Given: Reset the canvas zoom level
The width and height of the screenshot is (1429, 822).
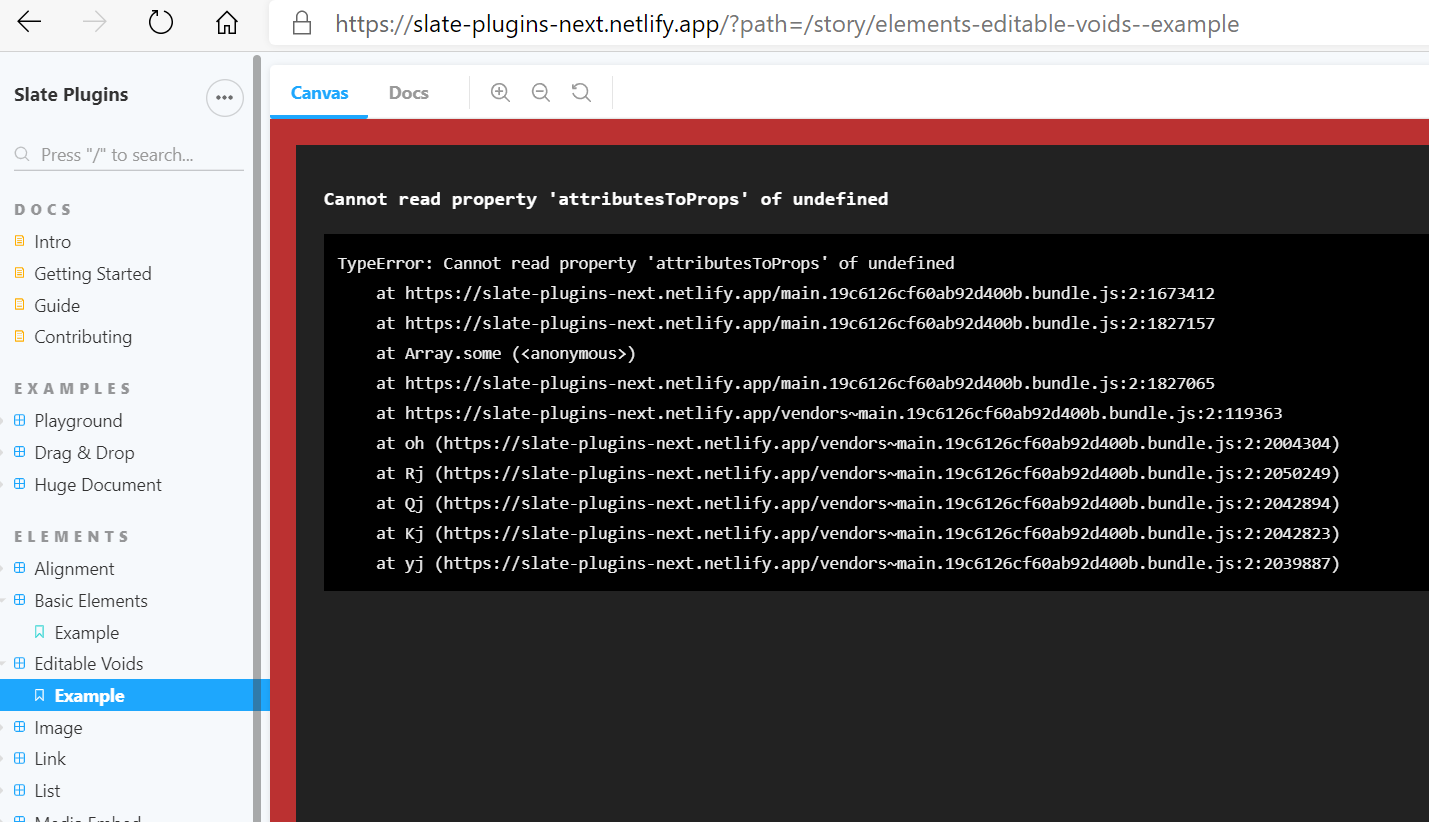Looking at the screenshot, I should [581, 91].
